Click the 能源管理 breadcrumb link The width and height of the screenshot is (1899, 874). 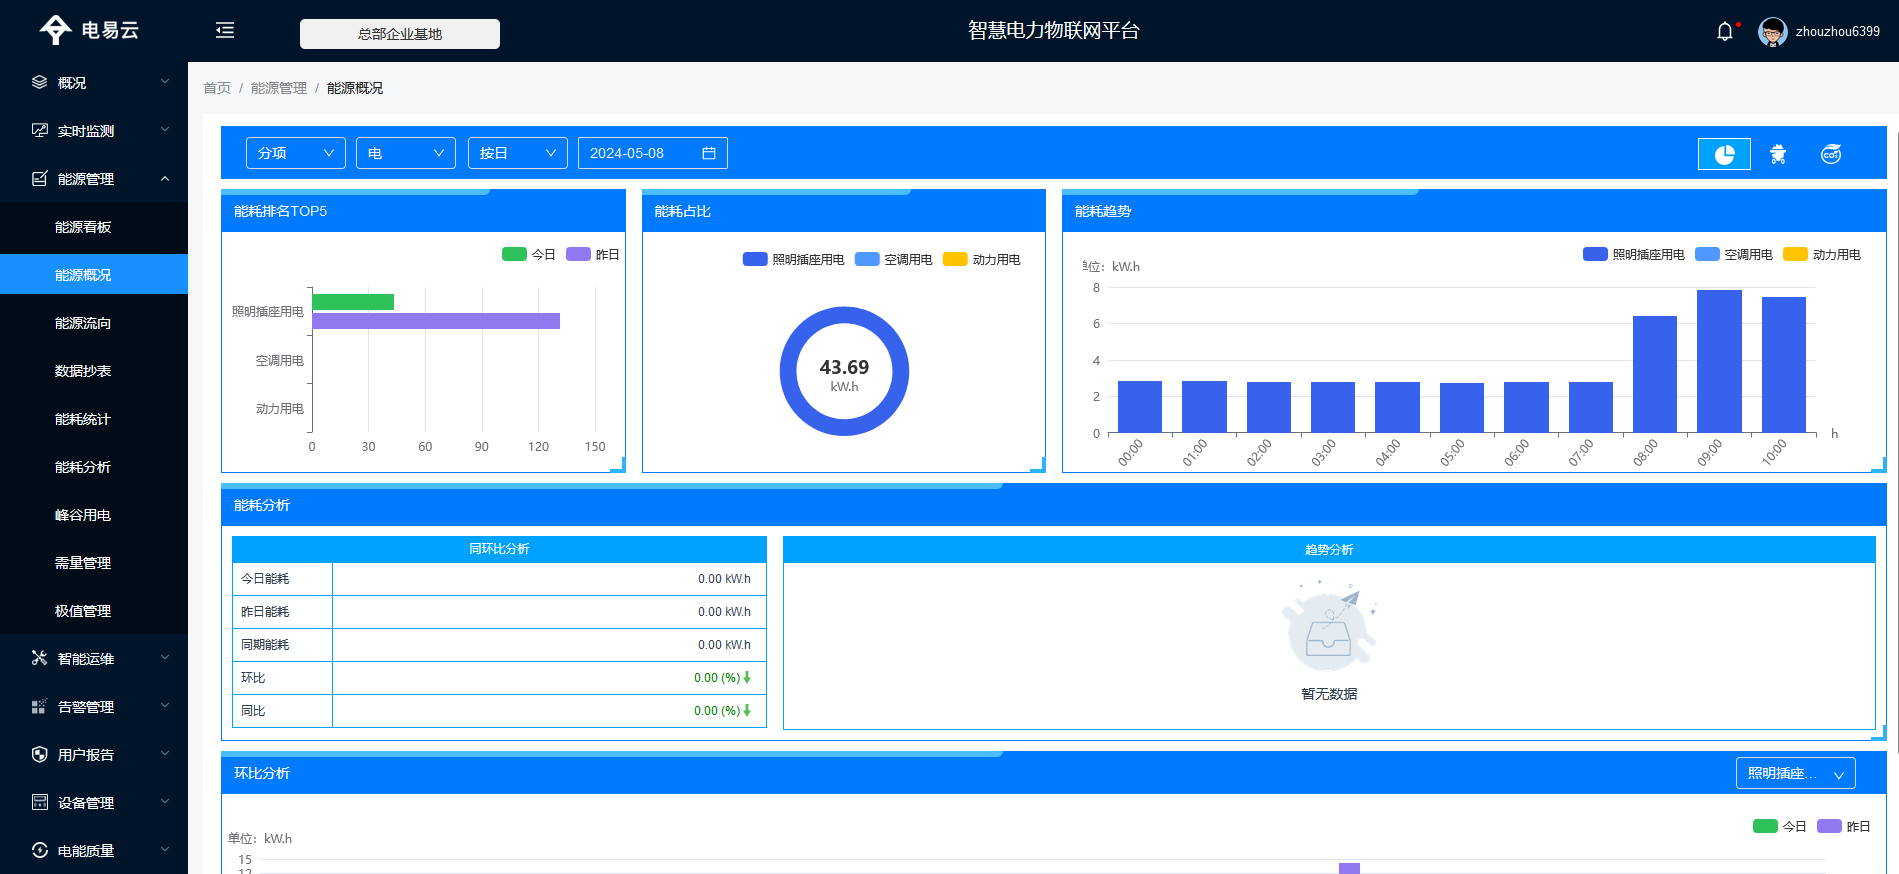click(279, 88)
